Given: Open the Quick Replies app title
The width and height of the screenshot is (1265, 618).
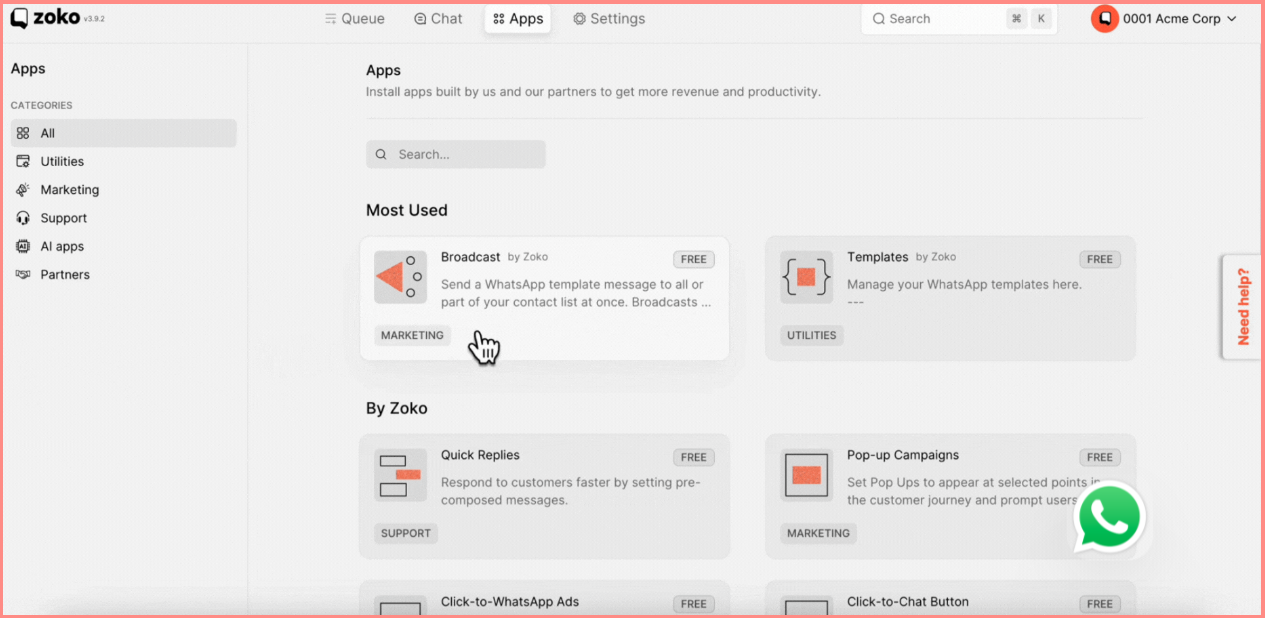Looking at the screenshot, I should click(x=480, y=455).
